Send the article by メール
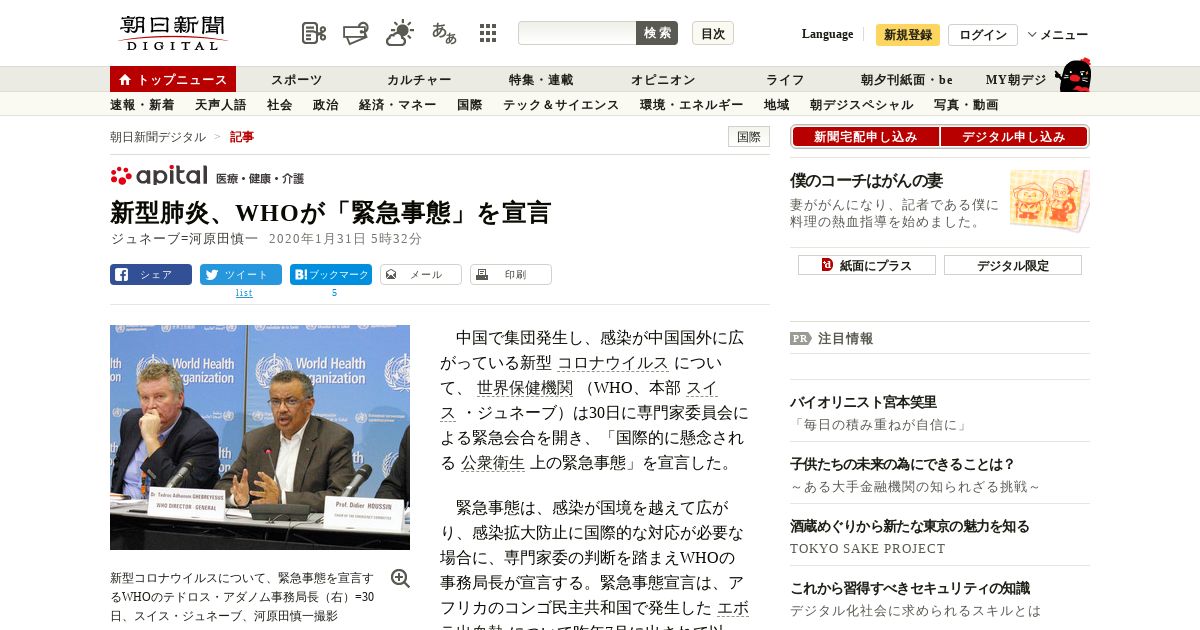 tap(421, 274)
